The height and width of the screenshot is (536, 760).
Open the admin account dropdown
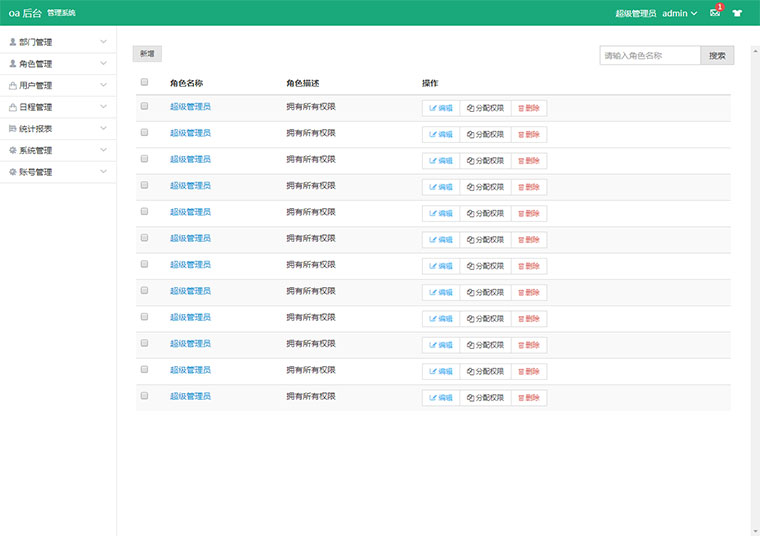pos(680,13)
